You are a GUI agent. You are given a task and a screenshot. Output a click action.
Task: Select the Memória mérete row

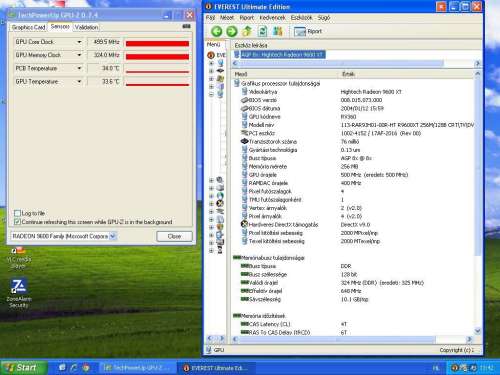pos(353,166)
